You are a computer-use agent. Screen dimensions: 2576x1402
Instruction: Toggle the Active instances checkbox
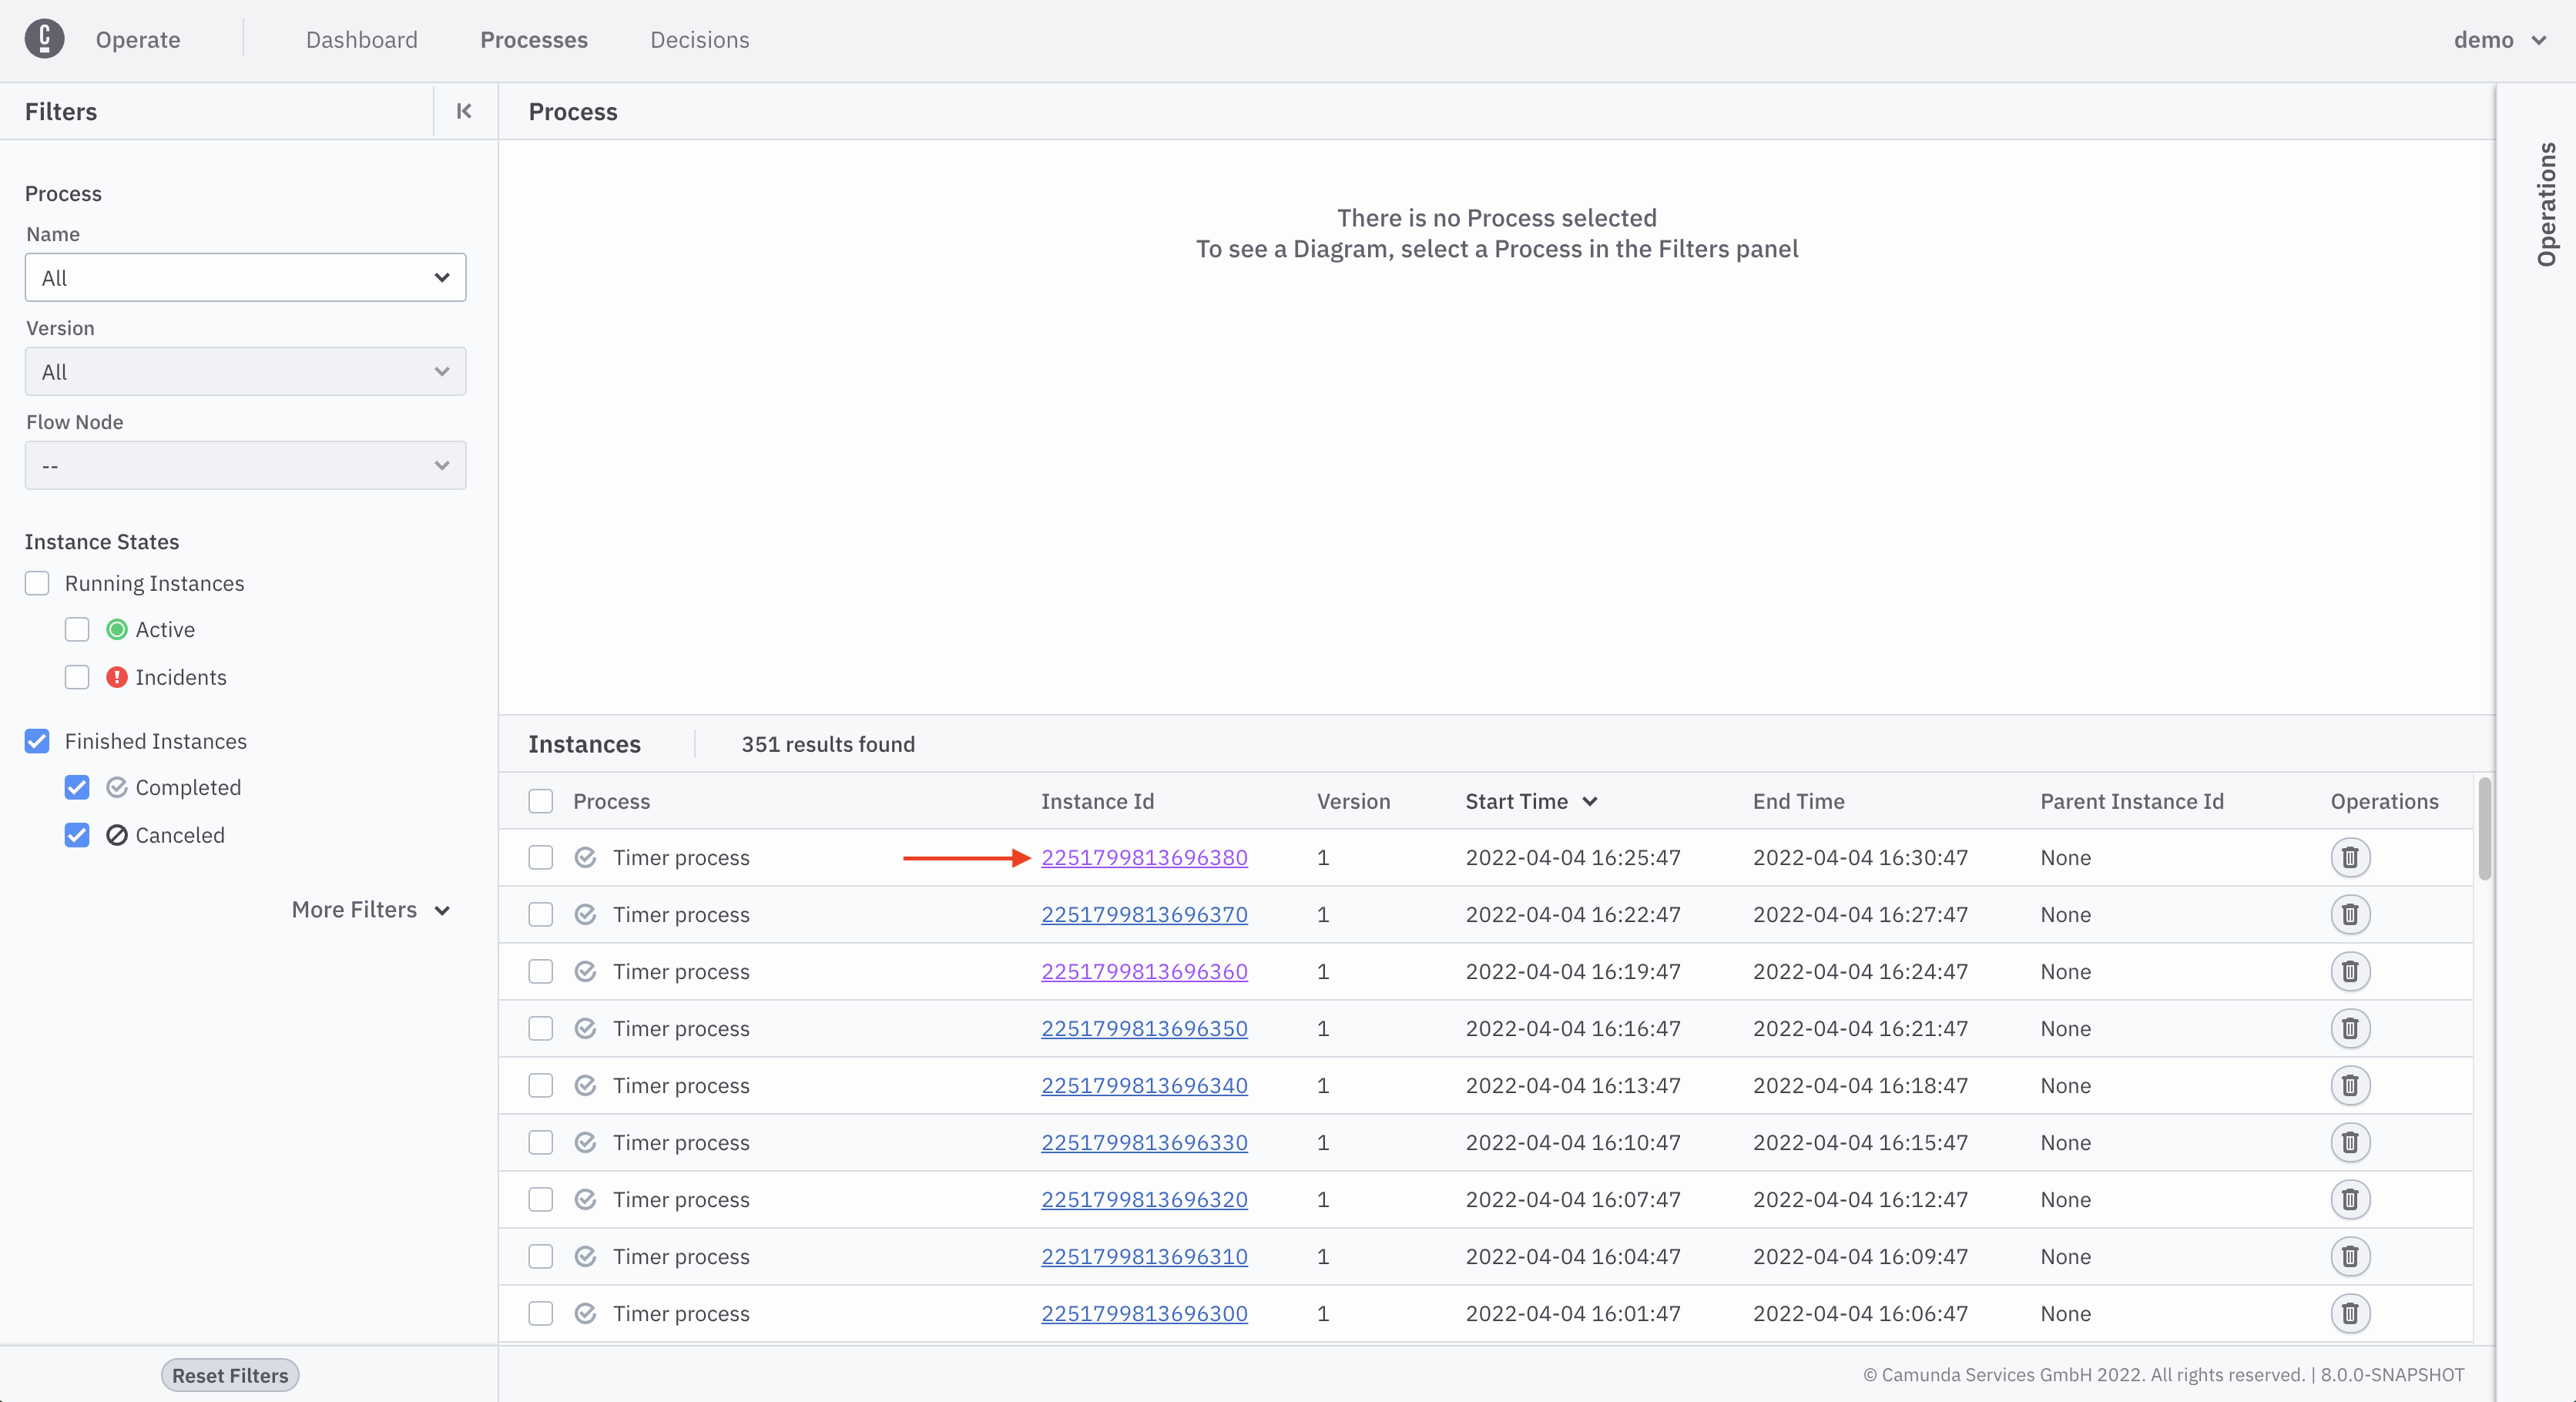click(x=78, y=629)
